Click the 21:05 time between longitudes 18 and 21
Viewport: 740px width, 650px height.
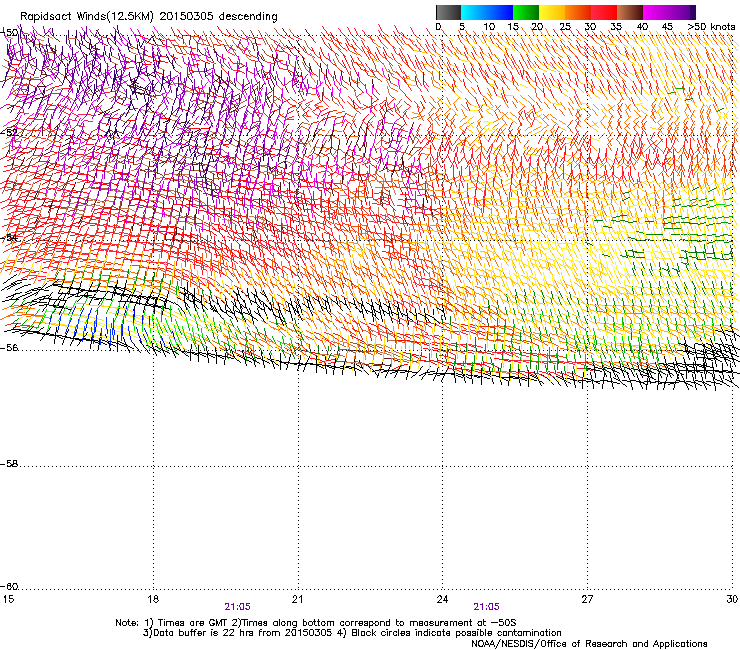click(237, 607)
